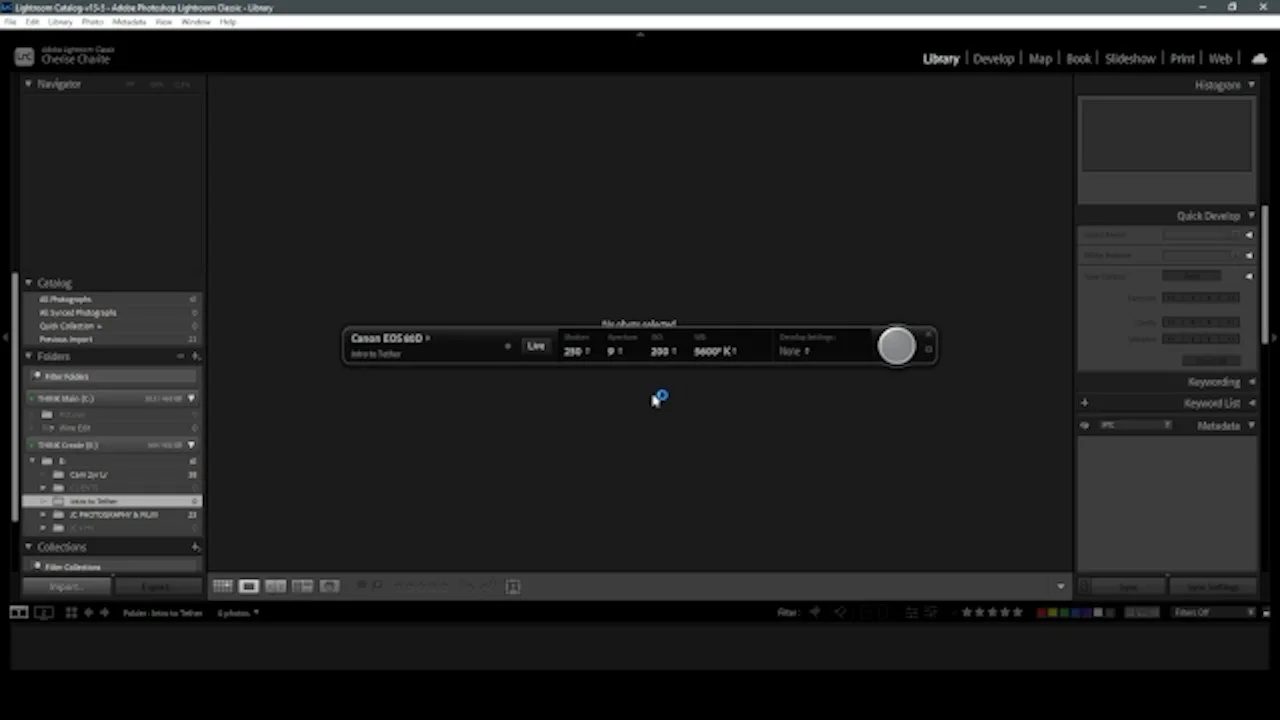Open Library module
The width and height of the screenshot is (1280, 720).
tap(941, 58)
